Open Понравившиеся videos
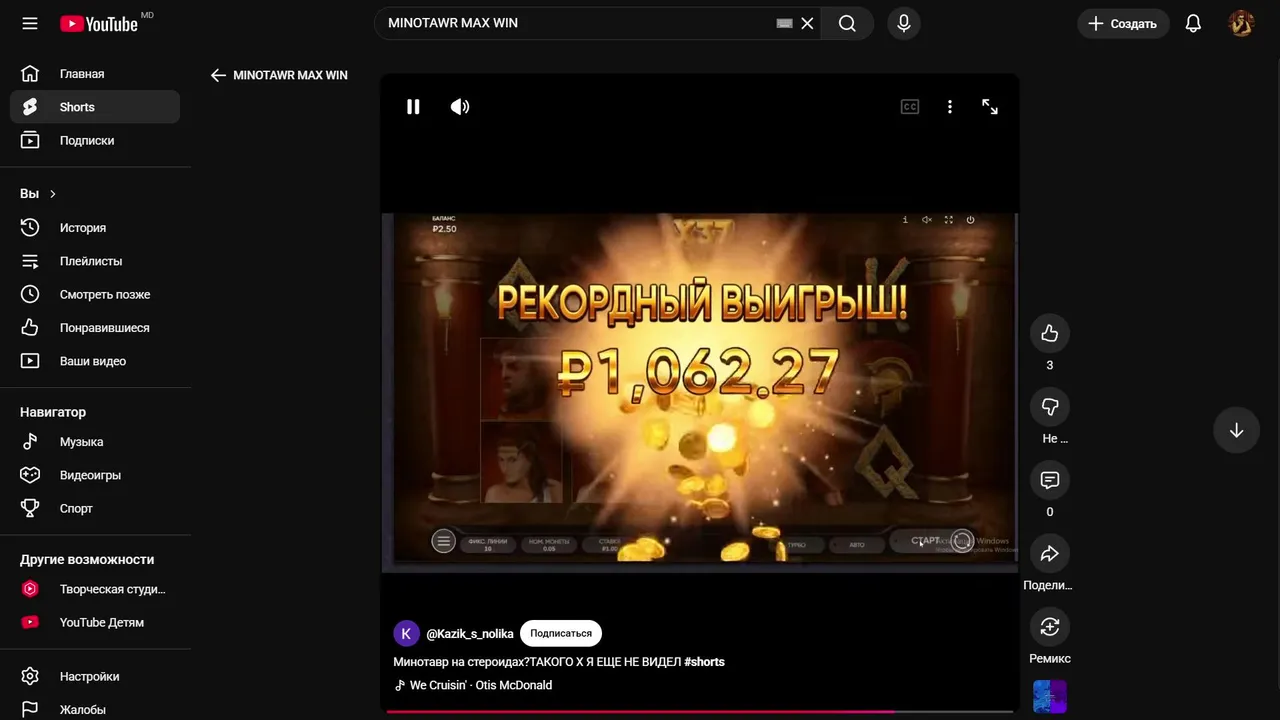 click(95, 327)
